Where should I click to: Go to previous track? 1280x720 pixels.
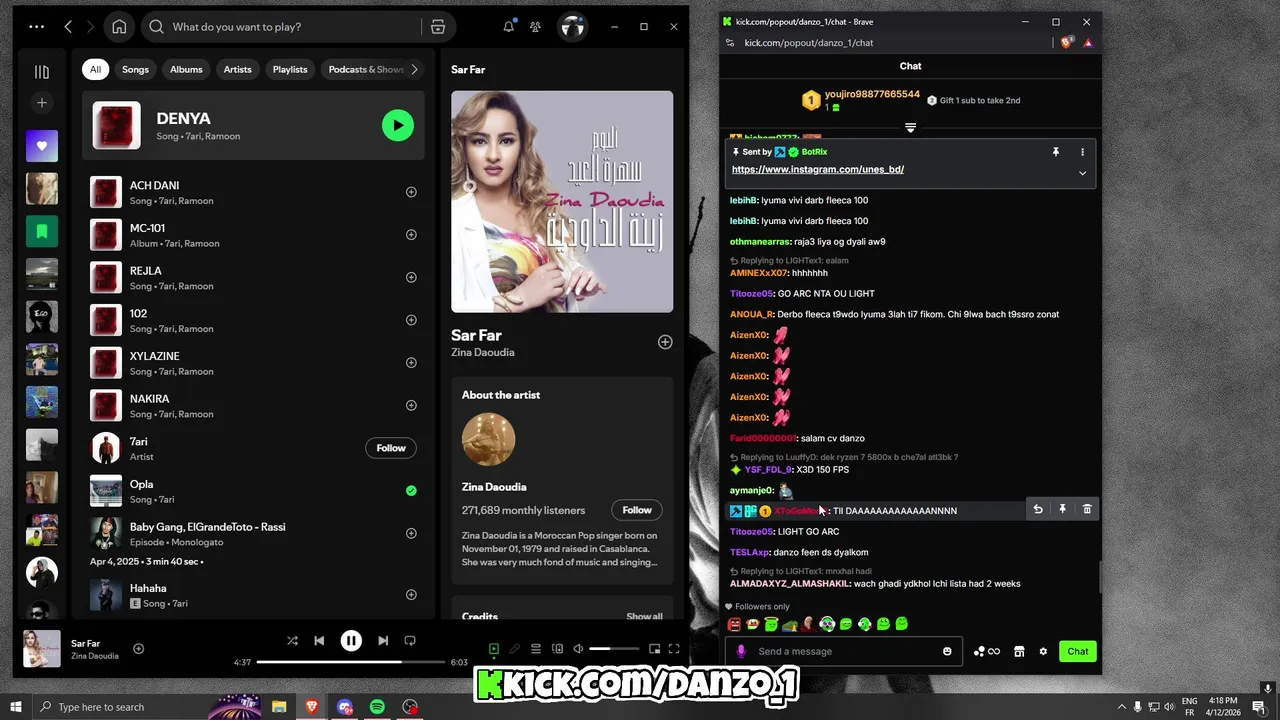tap(319, 641)
